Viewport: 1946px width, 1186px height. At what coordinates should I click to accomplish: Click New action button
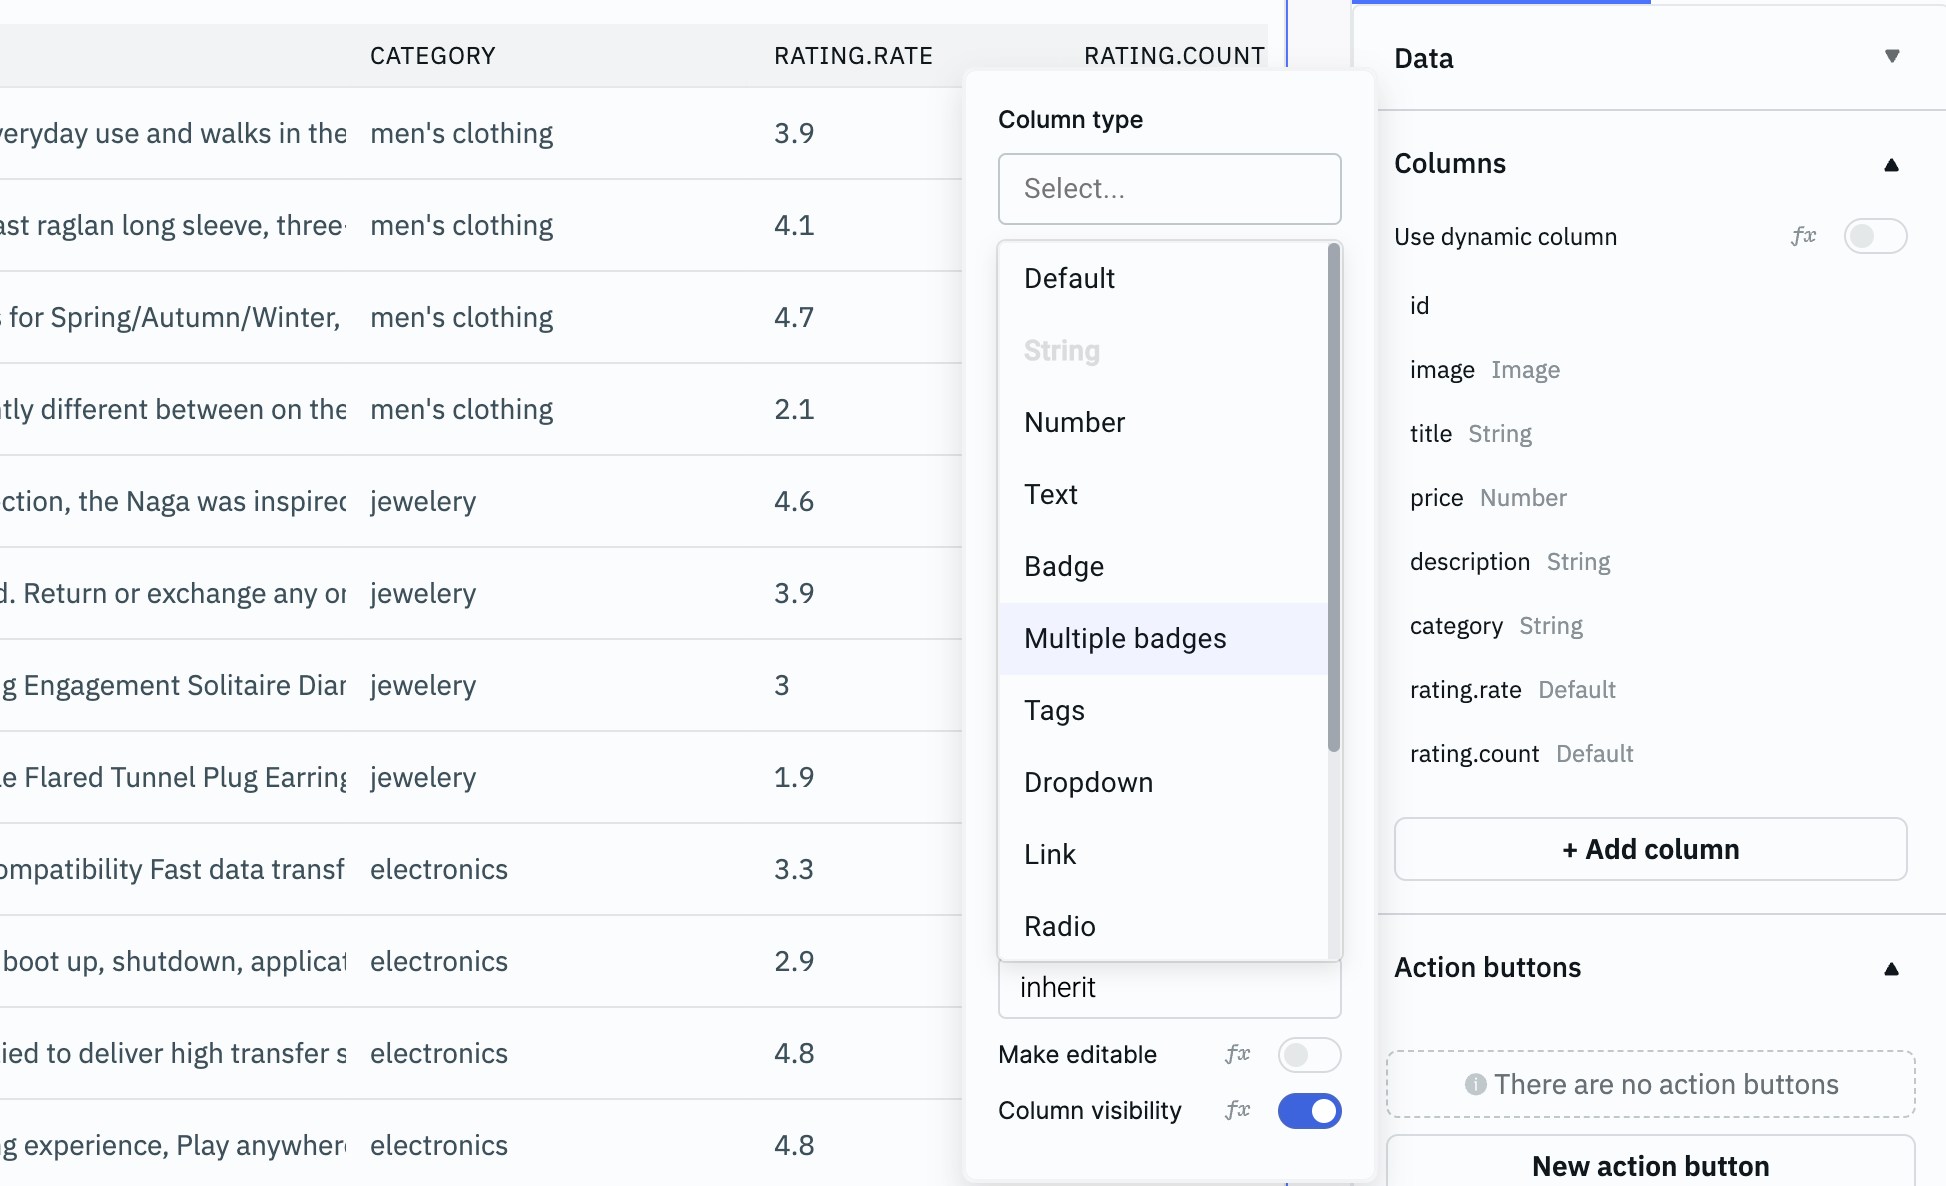coord(1650,1165)
